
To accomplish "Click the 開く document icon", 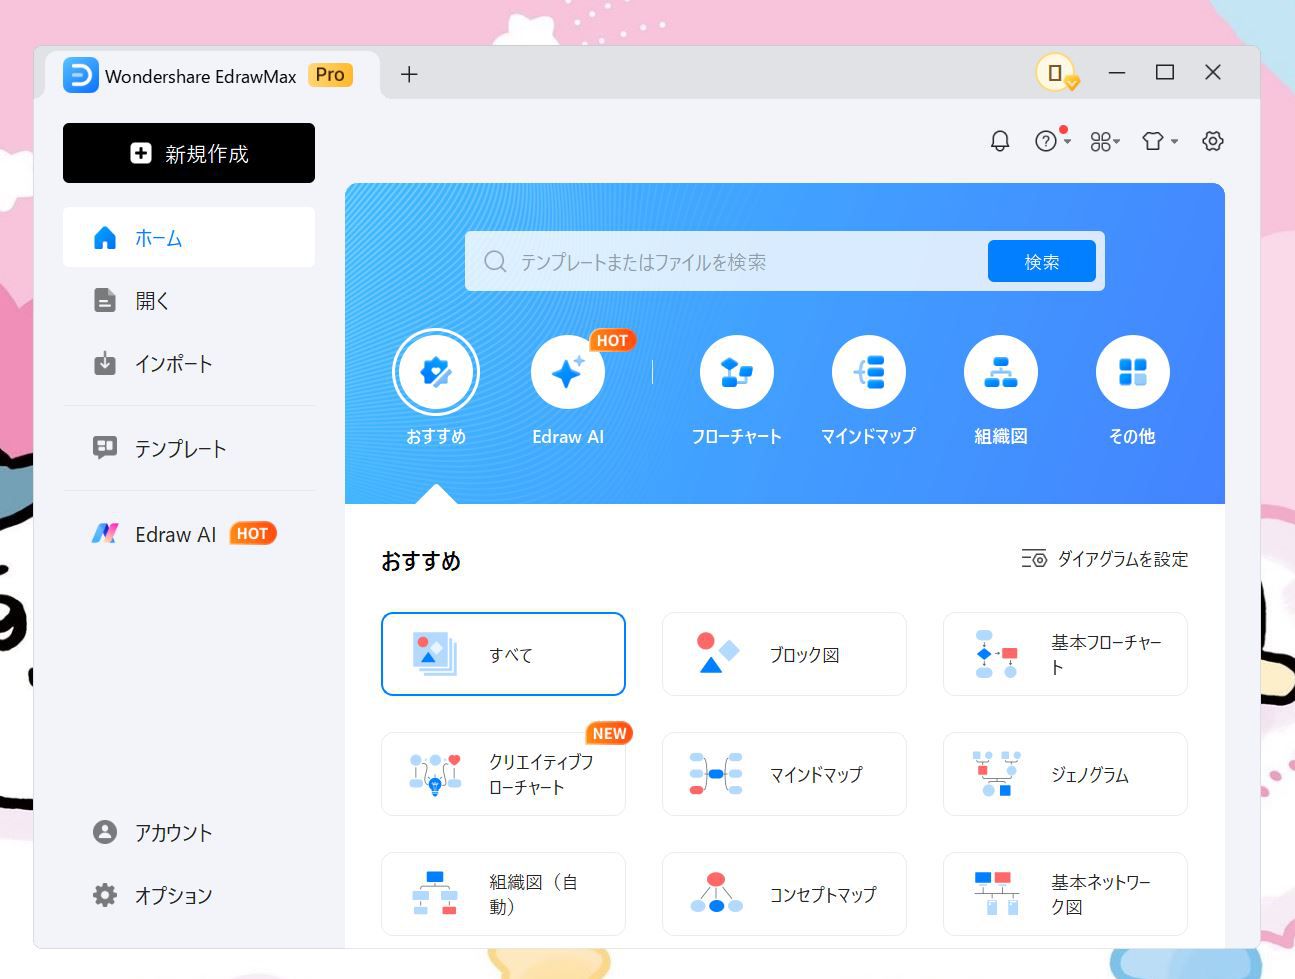I will click(x=105, y=300).
